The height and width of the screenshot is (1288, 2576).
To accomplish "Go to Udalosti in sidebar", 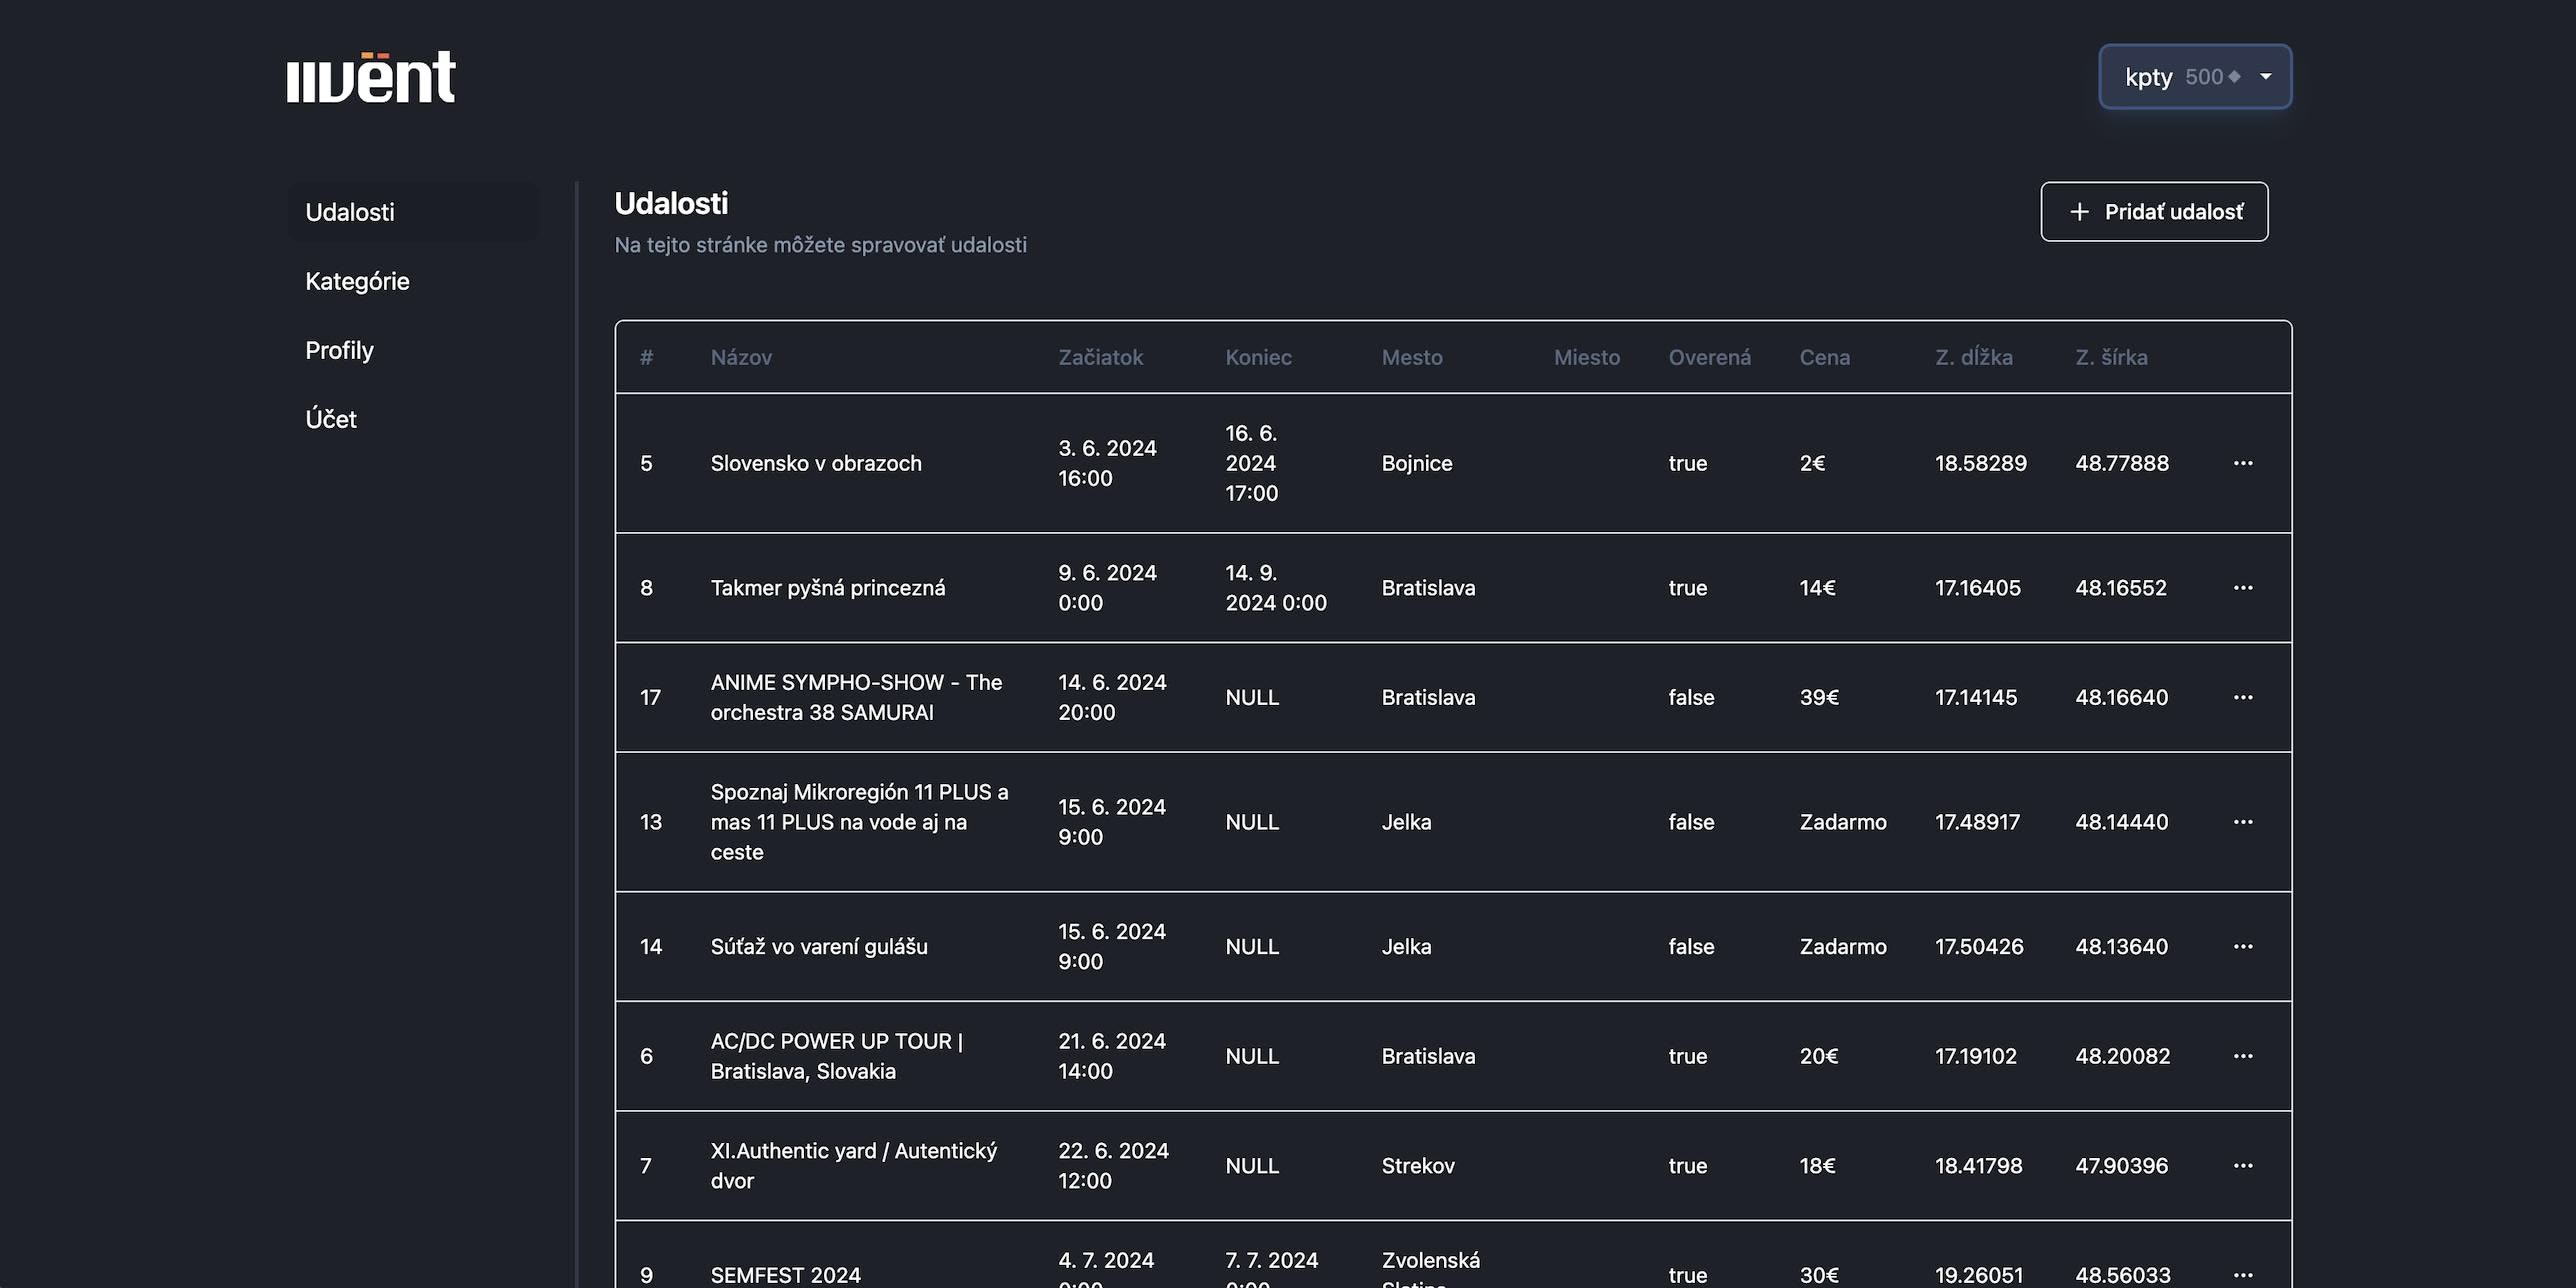I will pos(350,212).
